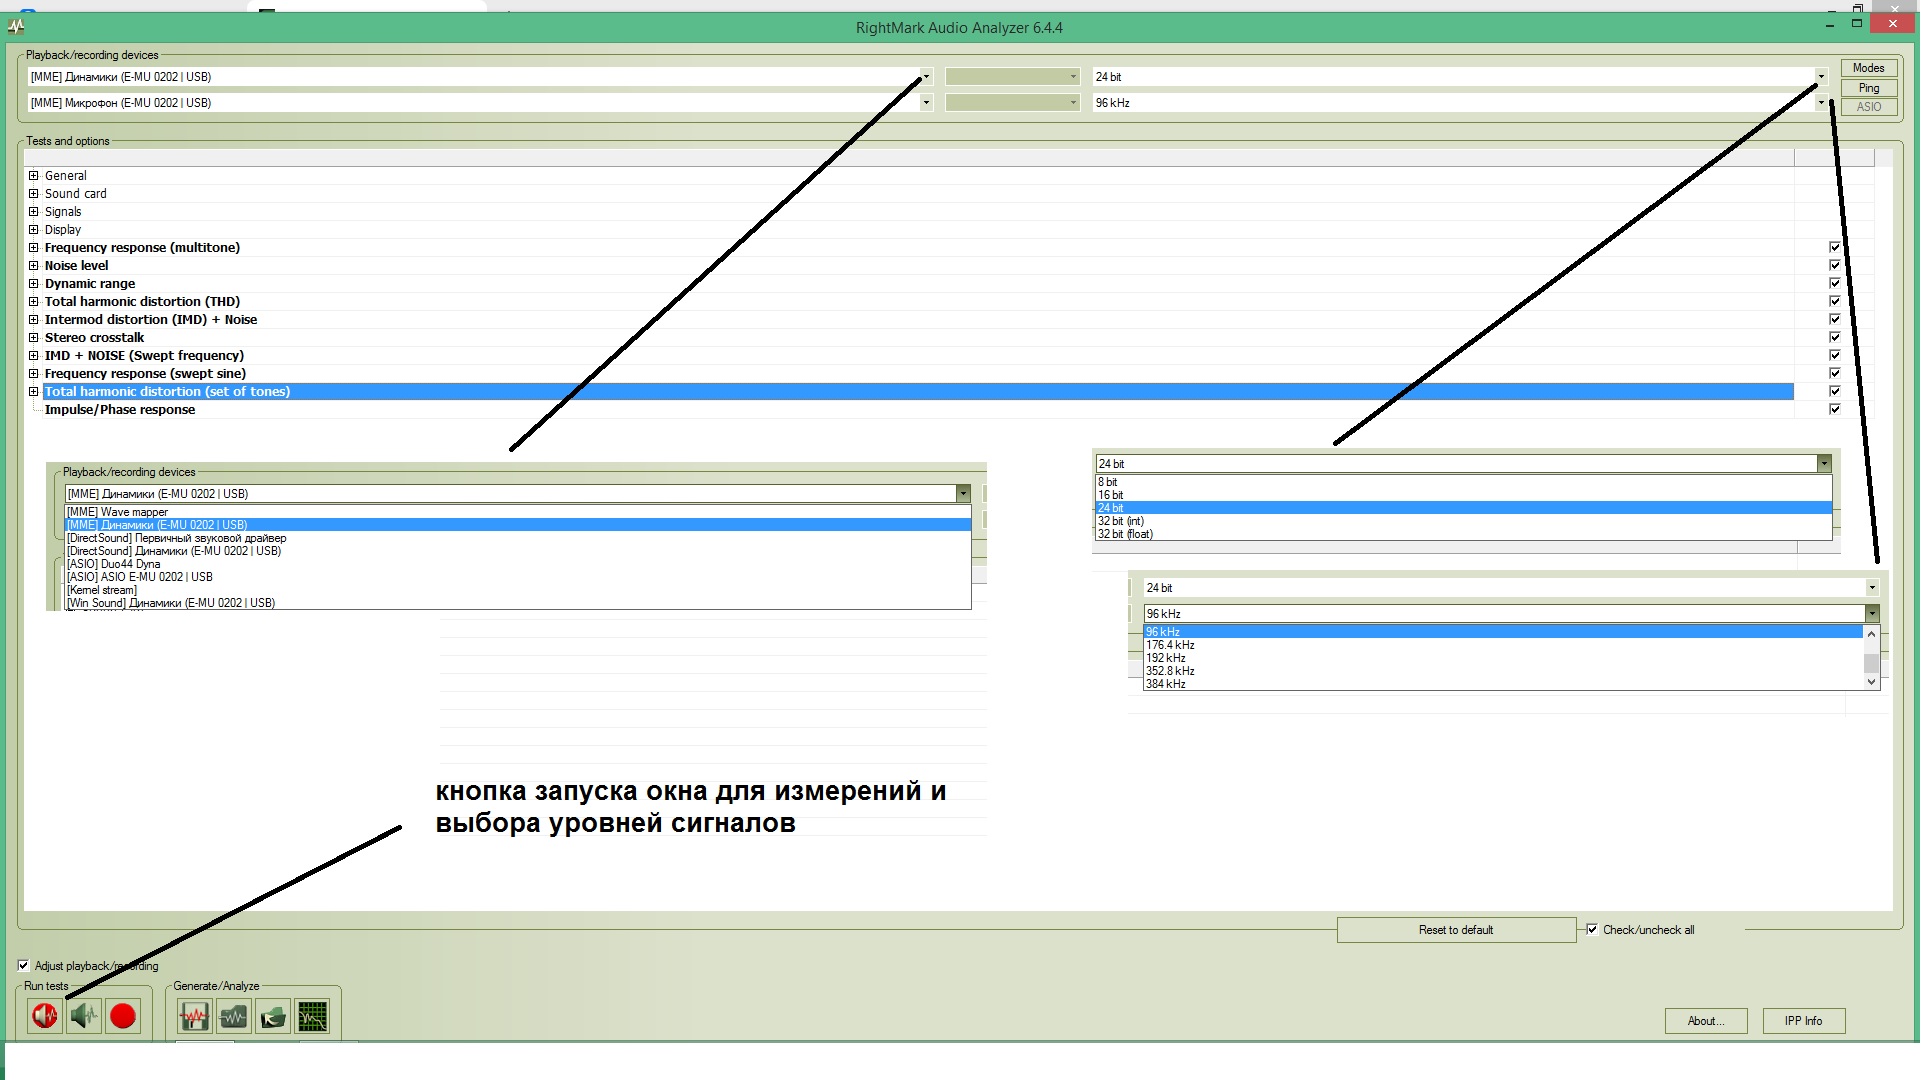
Task: Uncheck Adjust playback/recording checkbox
Action: click(24, 965)
